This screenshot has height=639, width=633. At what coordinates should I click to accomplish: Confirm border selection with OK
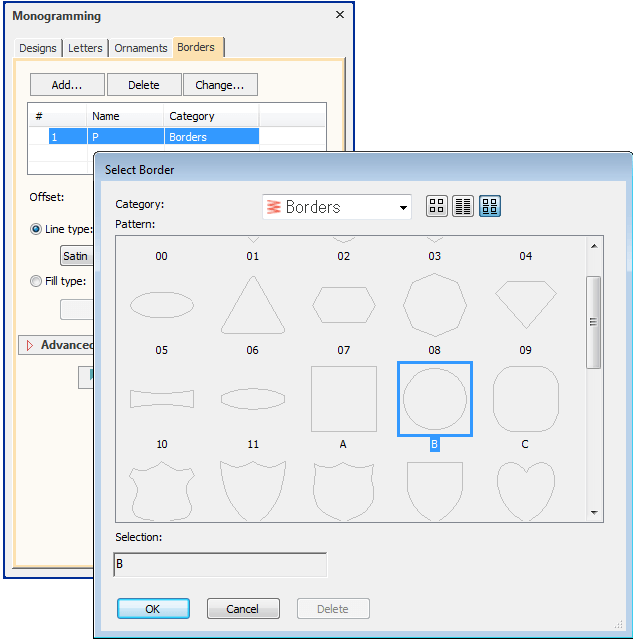(x=153, y=608)
